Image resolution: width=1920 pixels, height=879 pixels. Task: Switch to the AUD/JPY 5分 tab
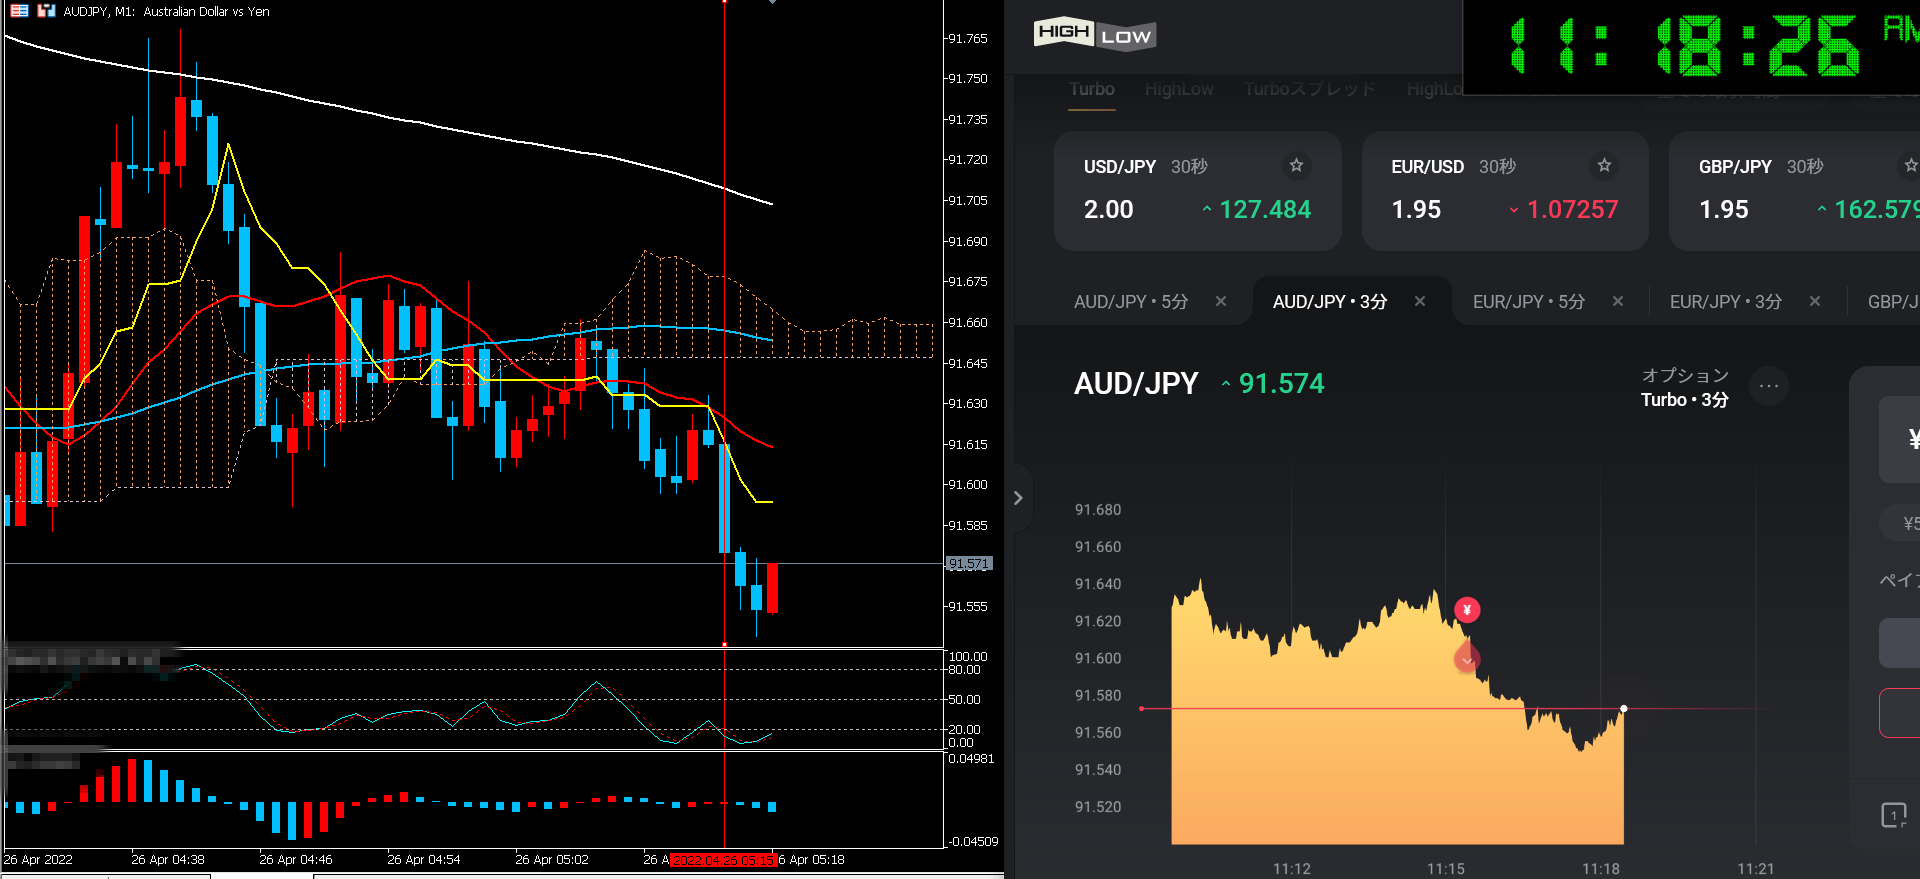coord(1130,302)
